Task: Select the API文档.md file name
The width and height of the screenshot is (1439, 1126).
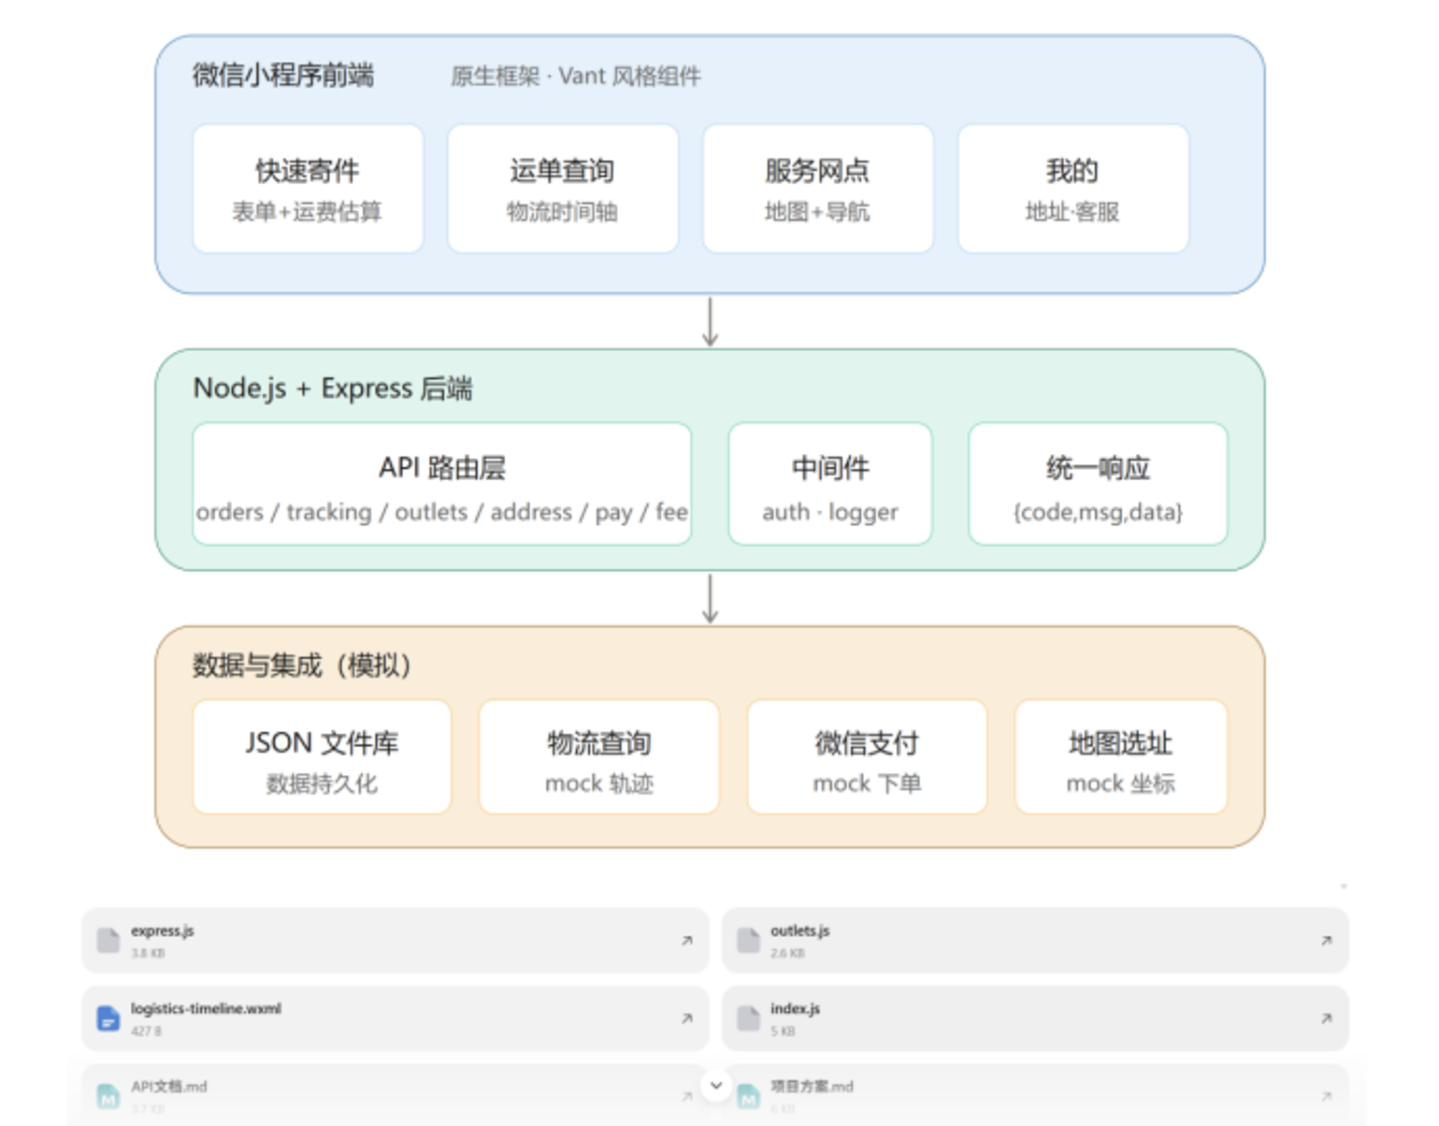Action: 169,1086
